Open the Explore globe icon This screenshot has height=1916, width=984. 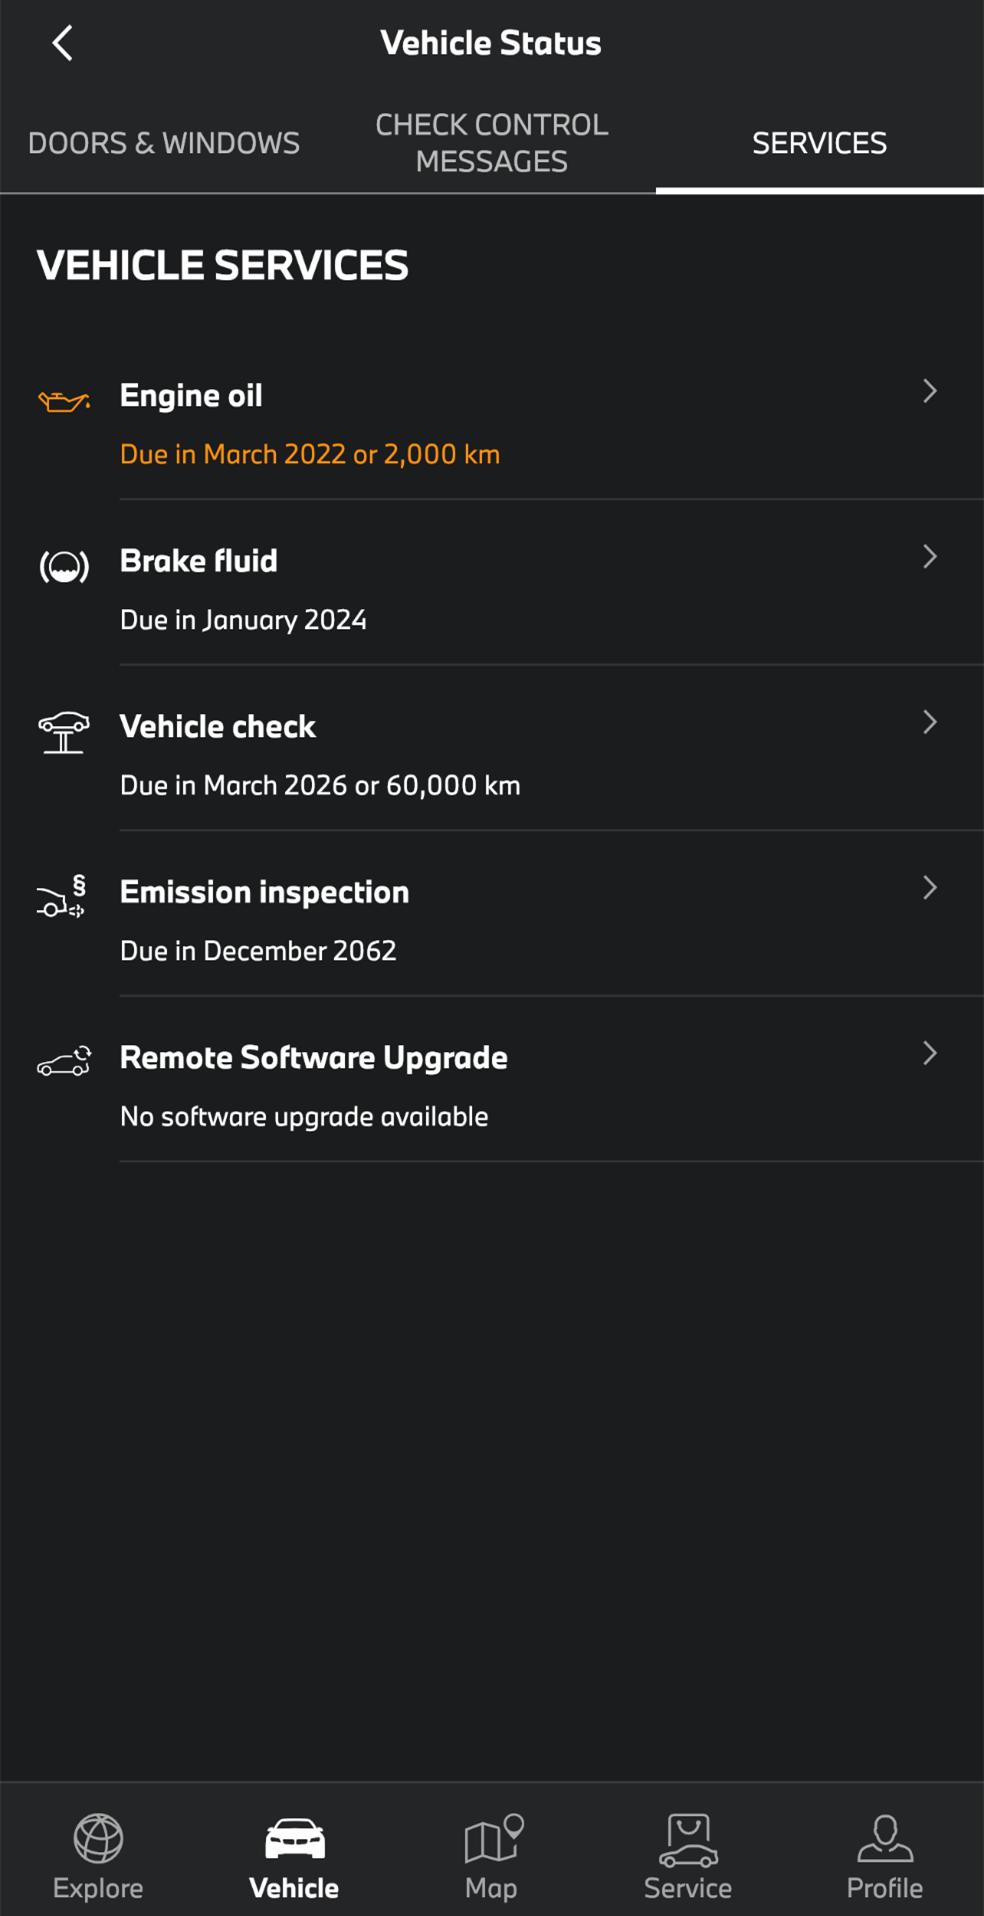click(98, 1838)
